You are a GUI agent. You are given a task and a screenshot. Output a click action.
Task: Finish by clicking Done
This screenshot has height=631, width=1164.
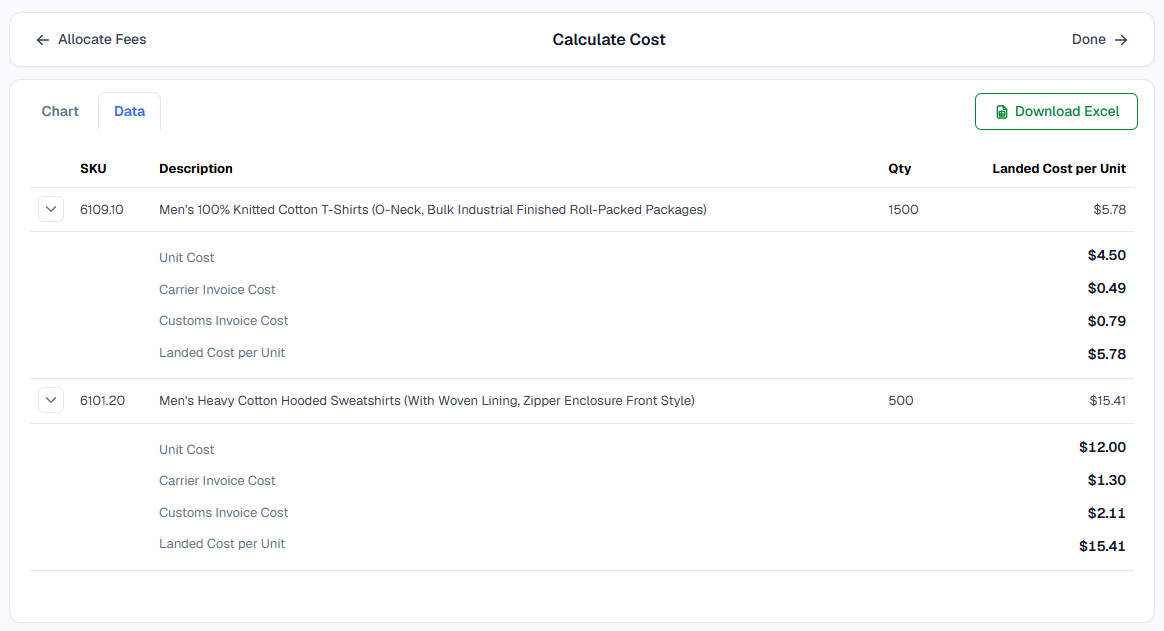pyautogui.click(x=1099, y=40)
